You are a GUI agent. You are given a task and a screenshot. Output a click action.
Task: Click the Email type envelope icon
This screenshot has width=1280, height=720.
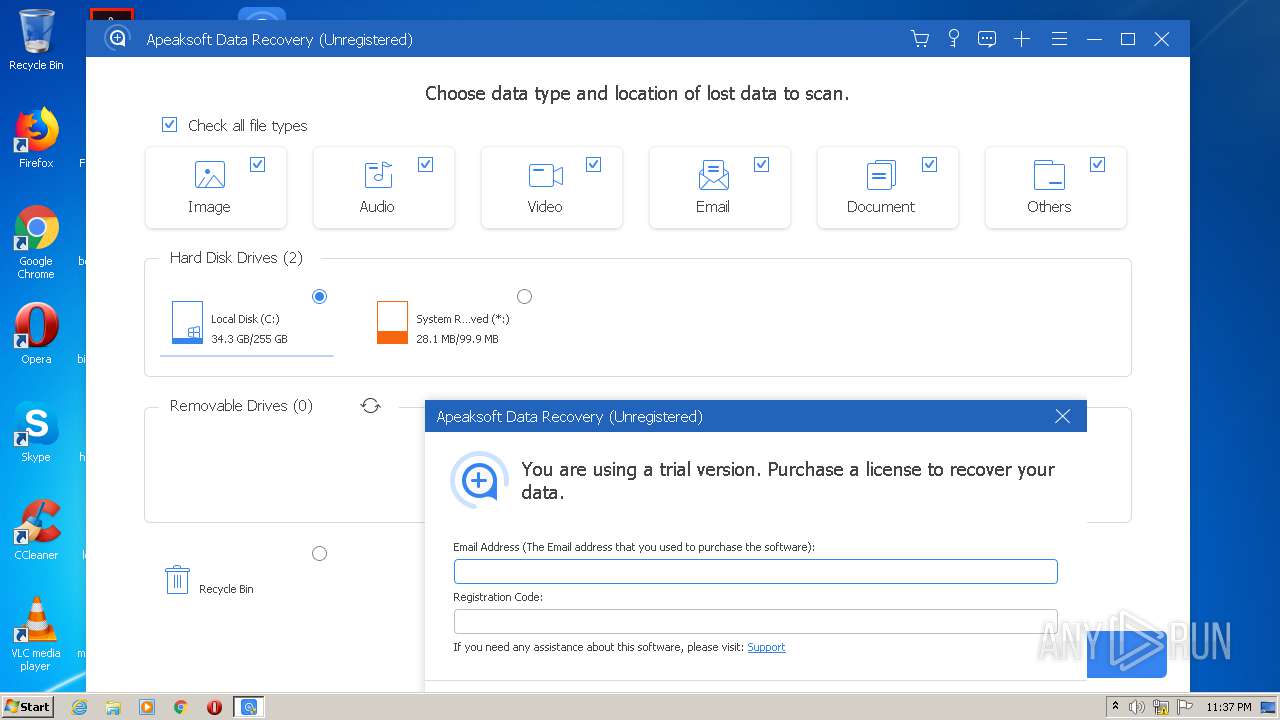click(x=713, y=175)
